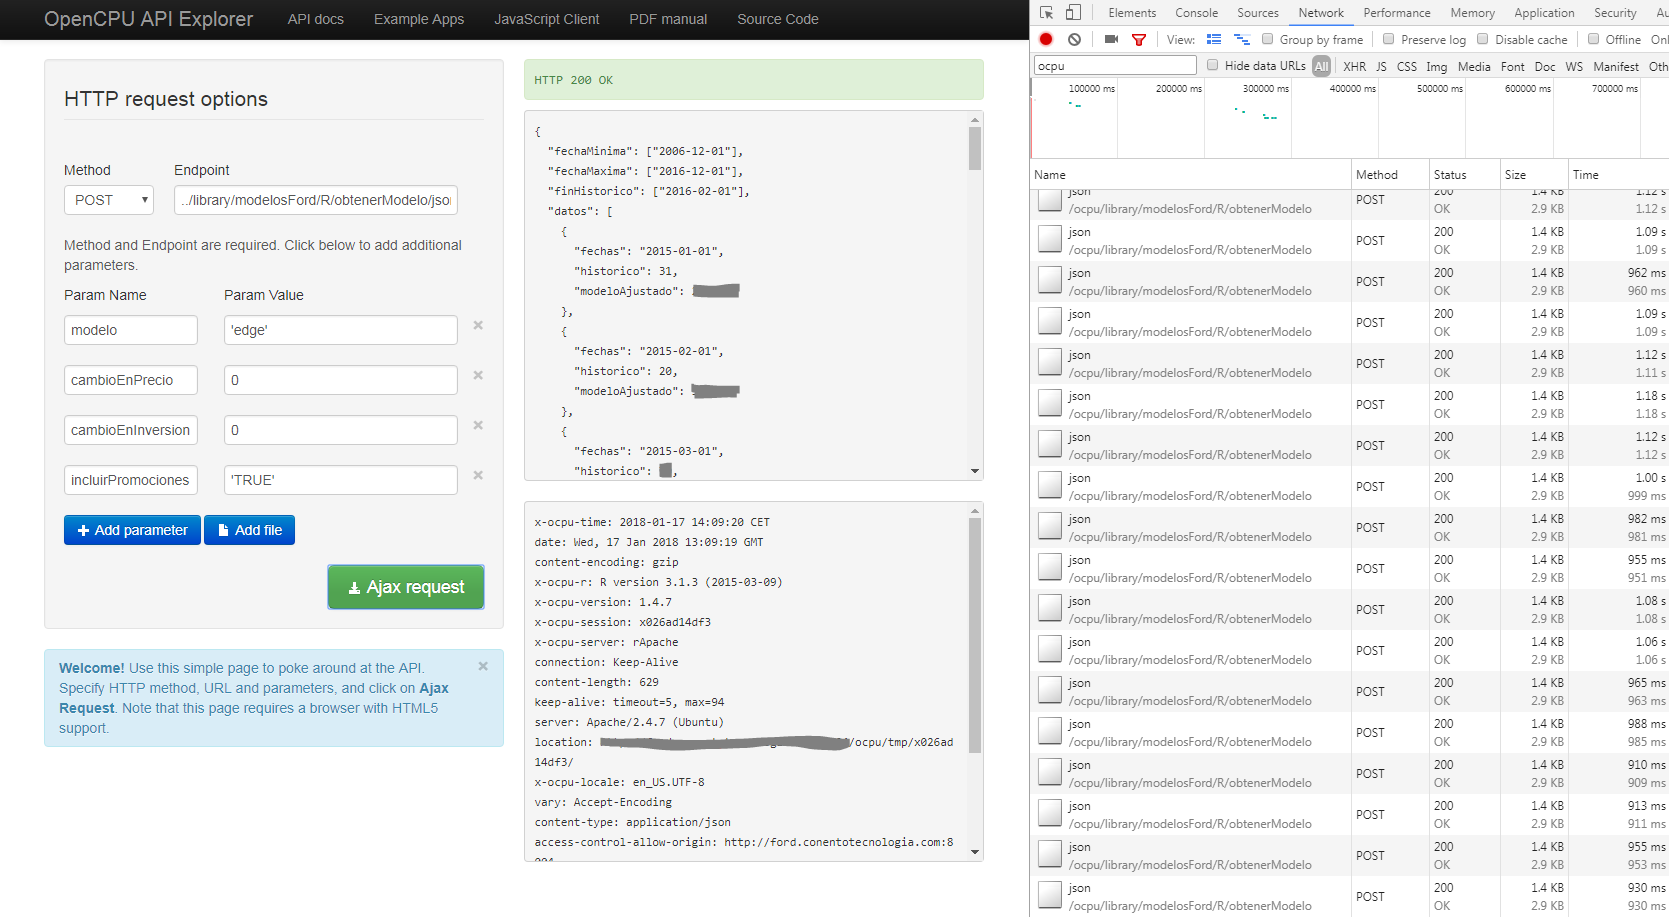The width and height of the screenshot is (1669, 917).
Task: Clear all captured network requests
Action: click(x=1074, y=38)
